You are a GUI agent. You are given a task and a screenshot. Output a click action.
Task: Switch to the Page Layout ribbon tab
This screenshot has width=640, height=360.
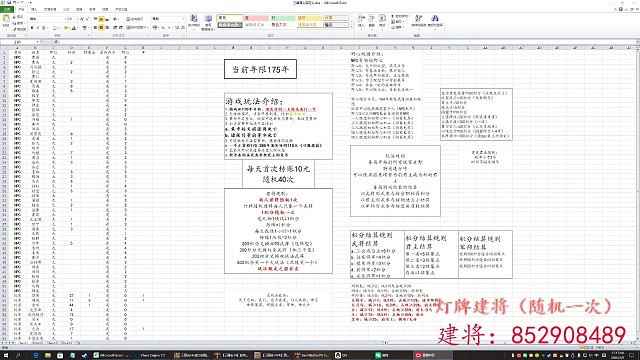[50, 9]
